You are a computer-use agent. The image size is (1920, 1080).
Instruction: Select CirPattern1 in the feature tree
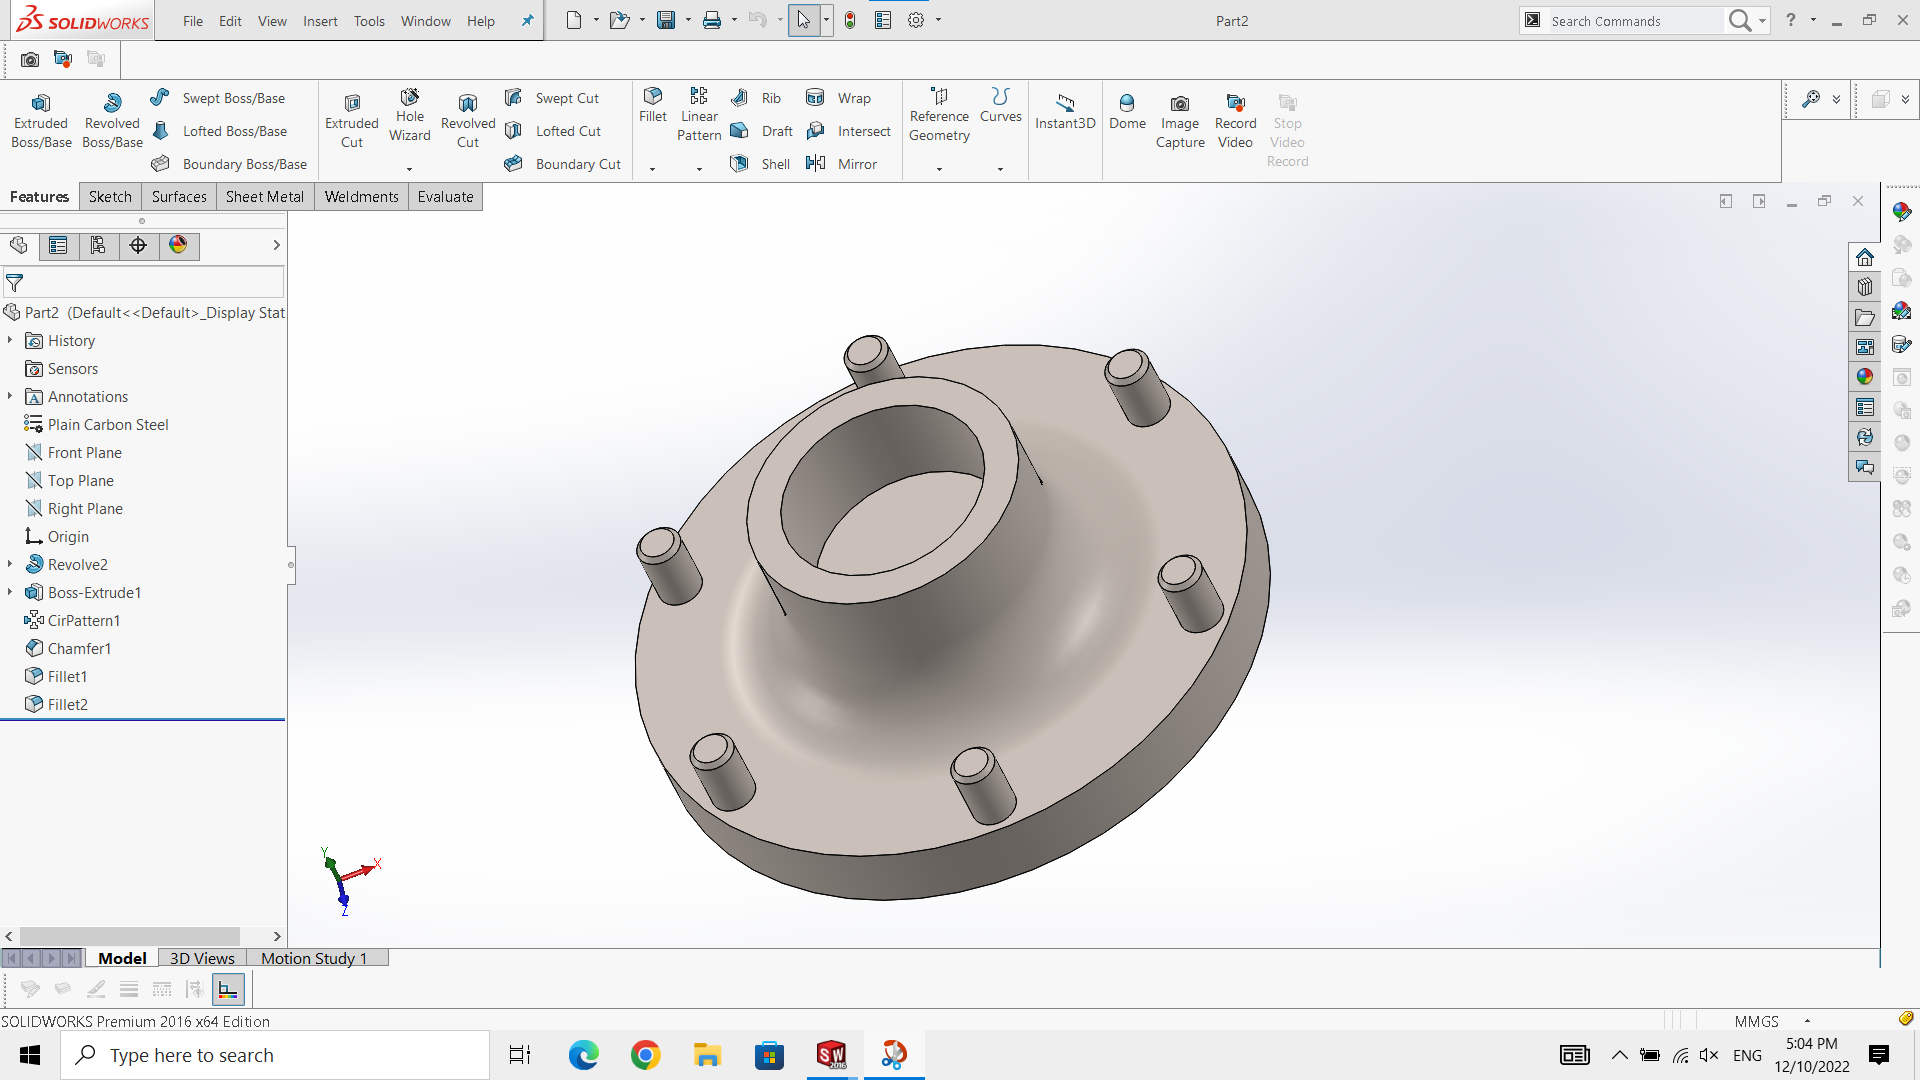click(x=72, y=620)
